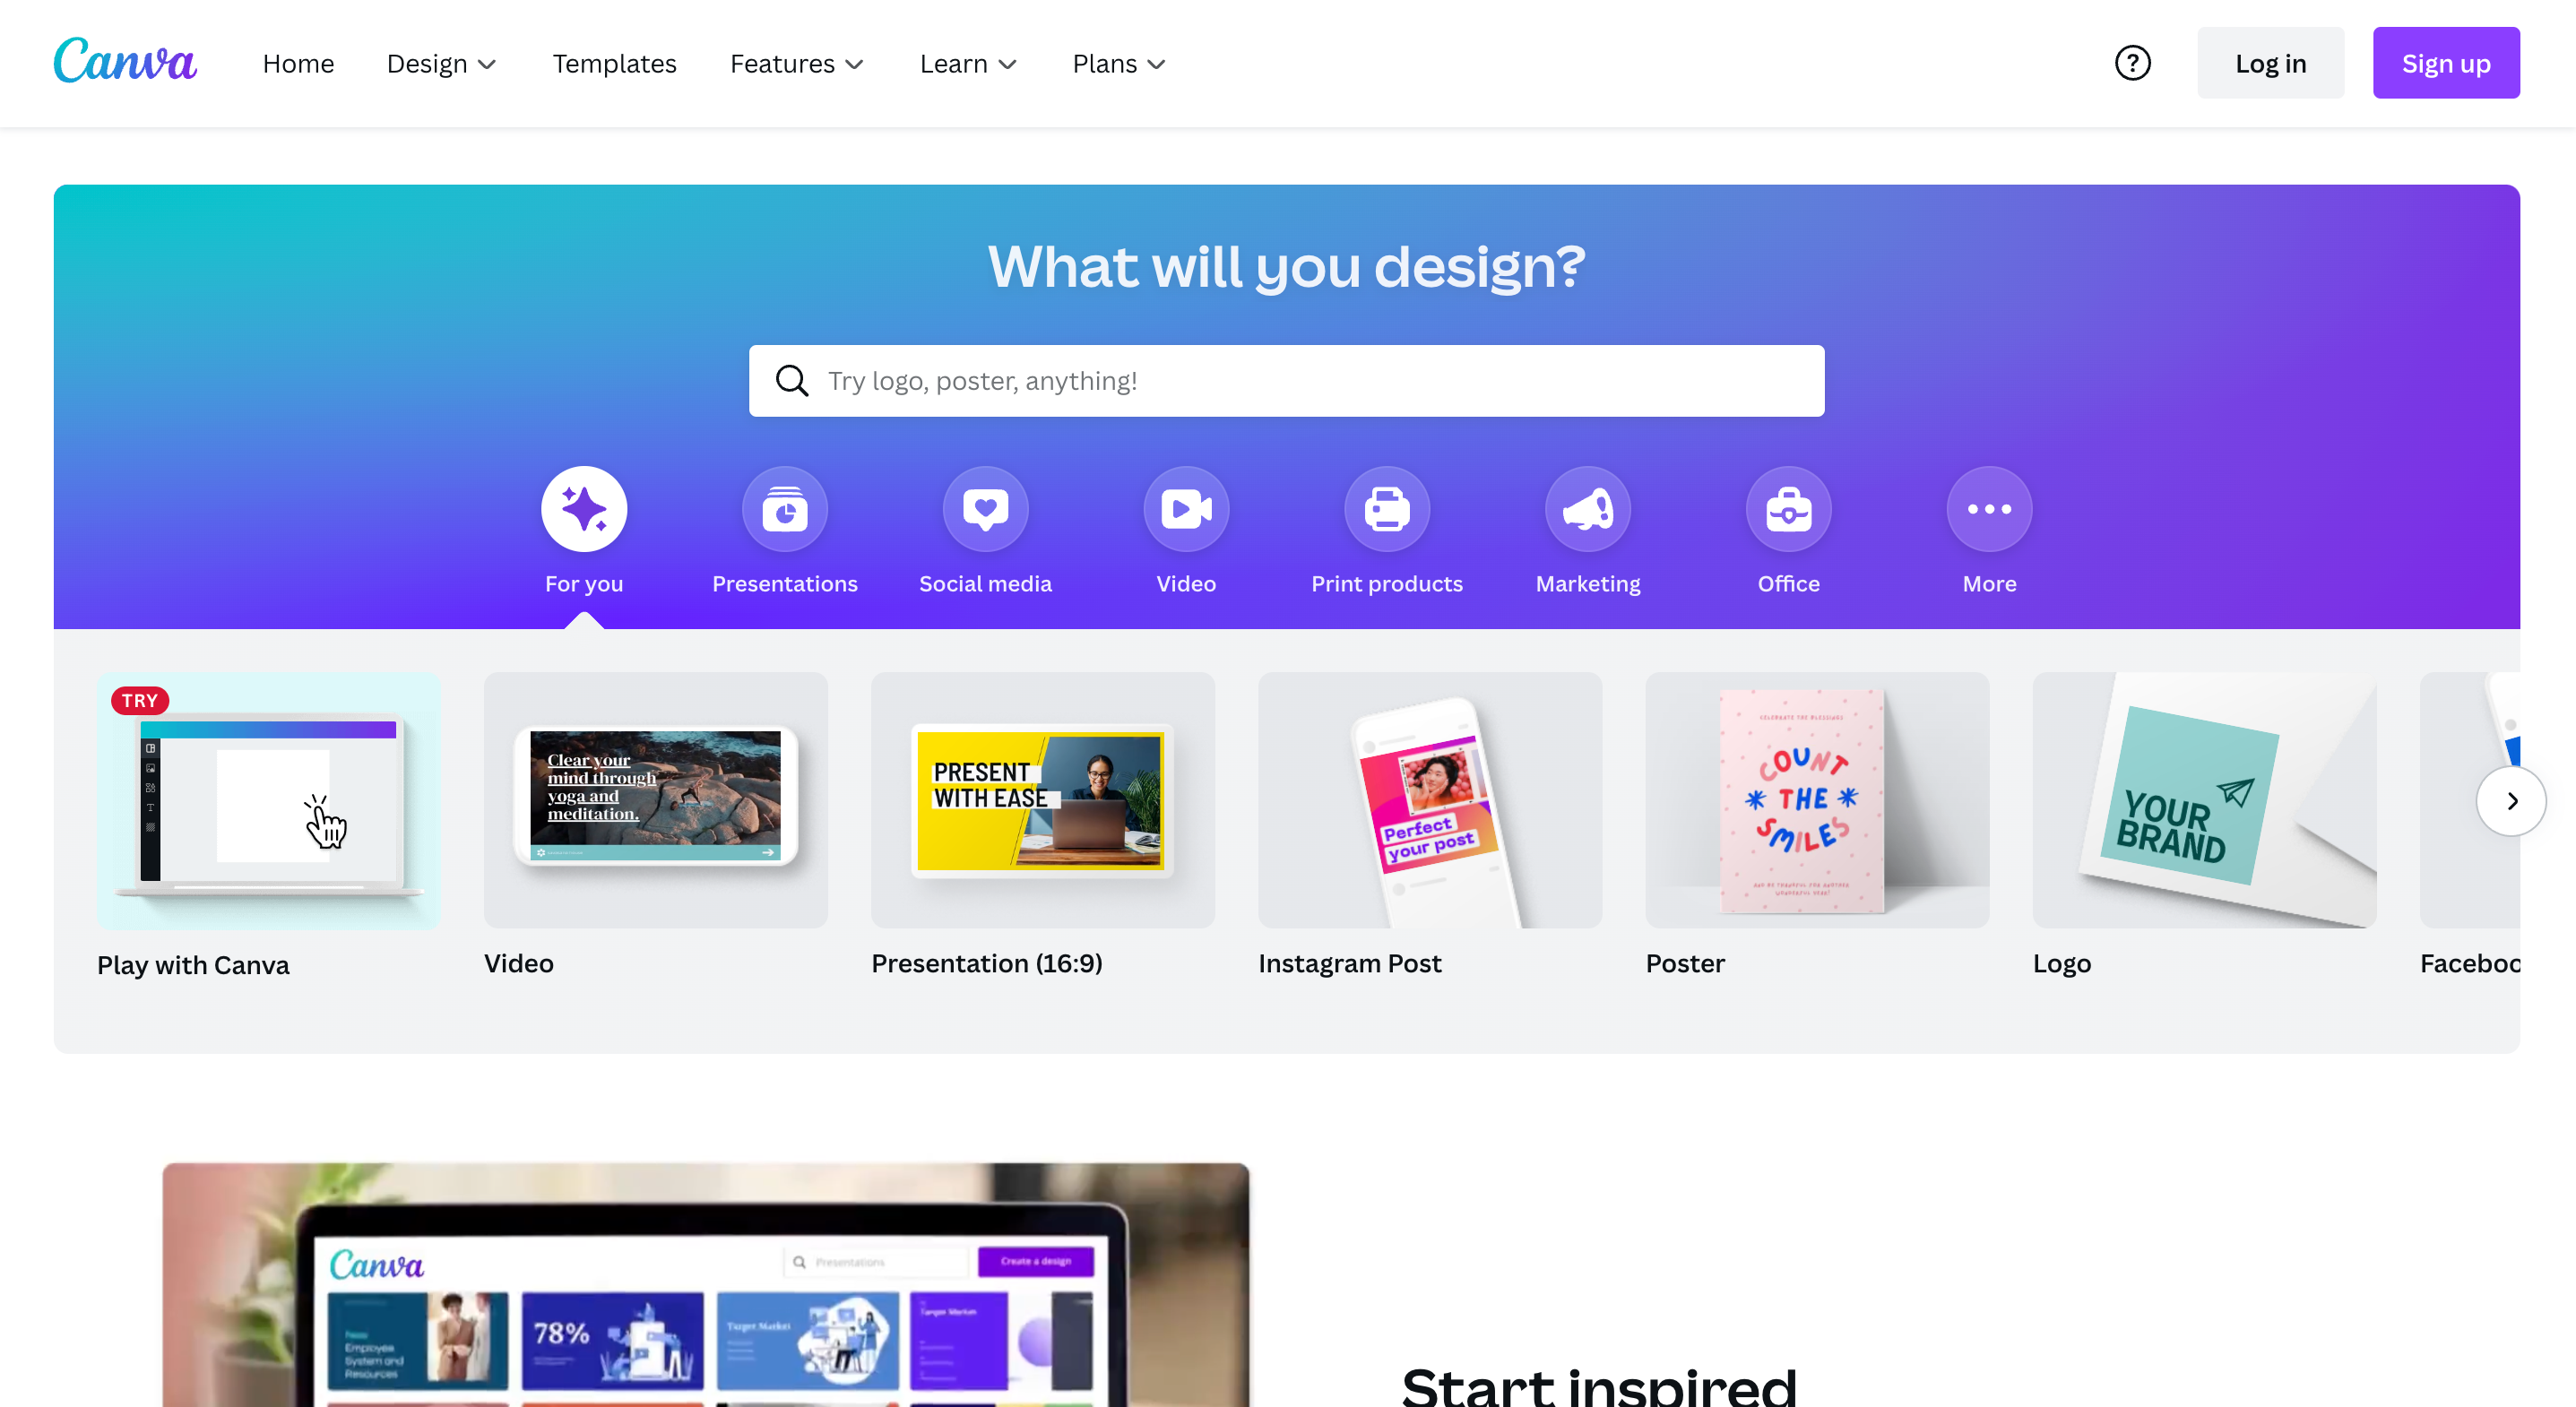Expand the Design dropdown menu
The image size is (2576, 1407).
tap(441, 64)
